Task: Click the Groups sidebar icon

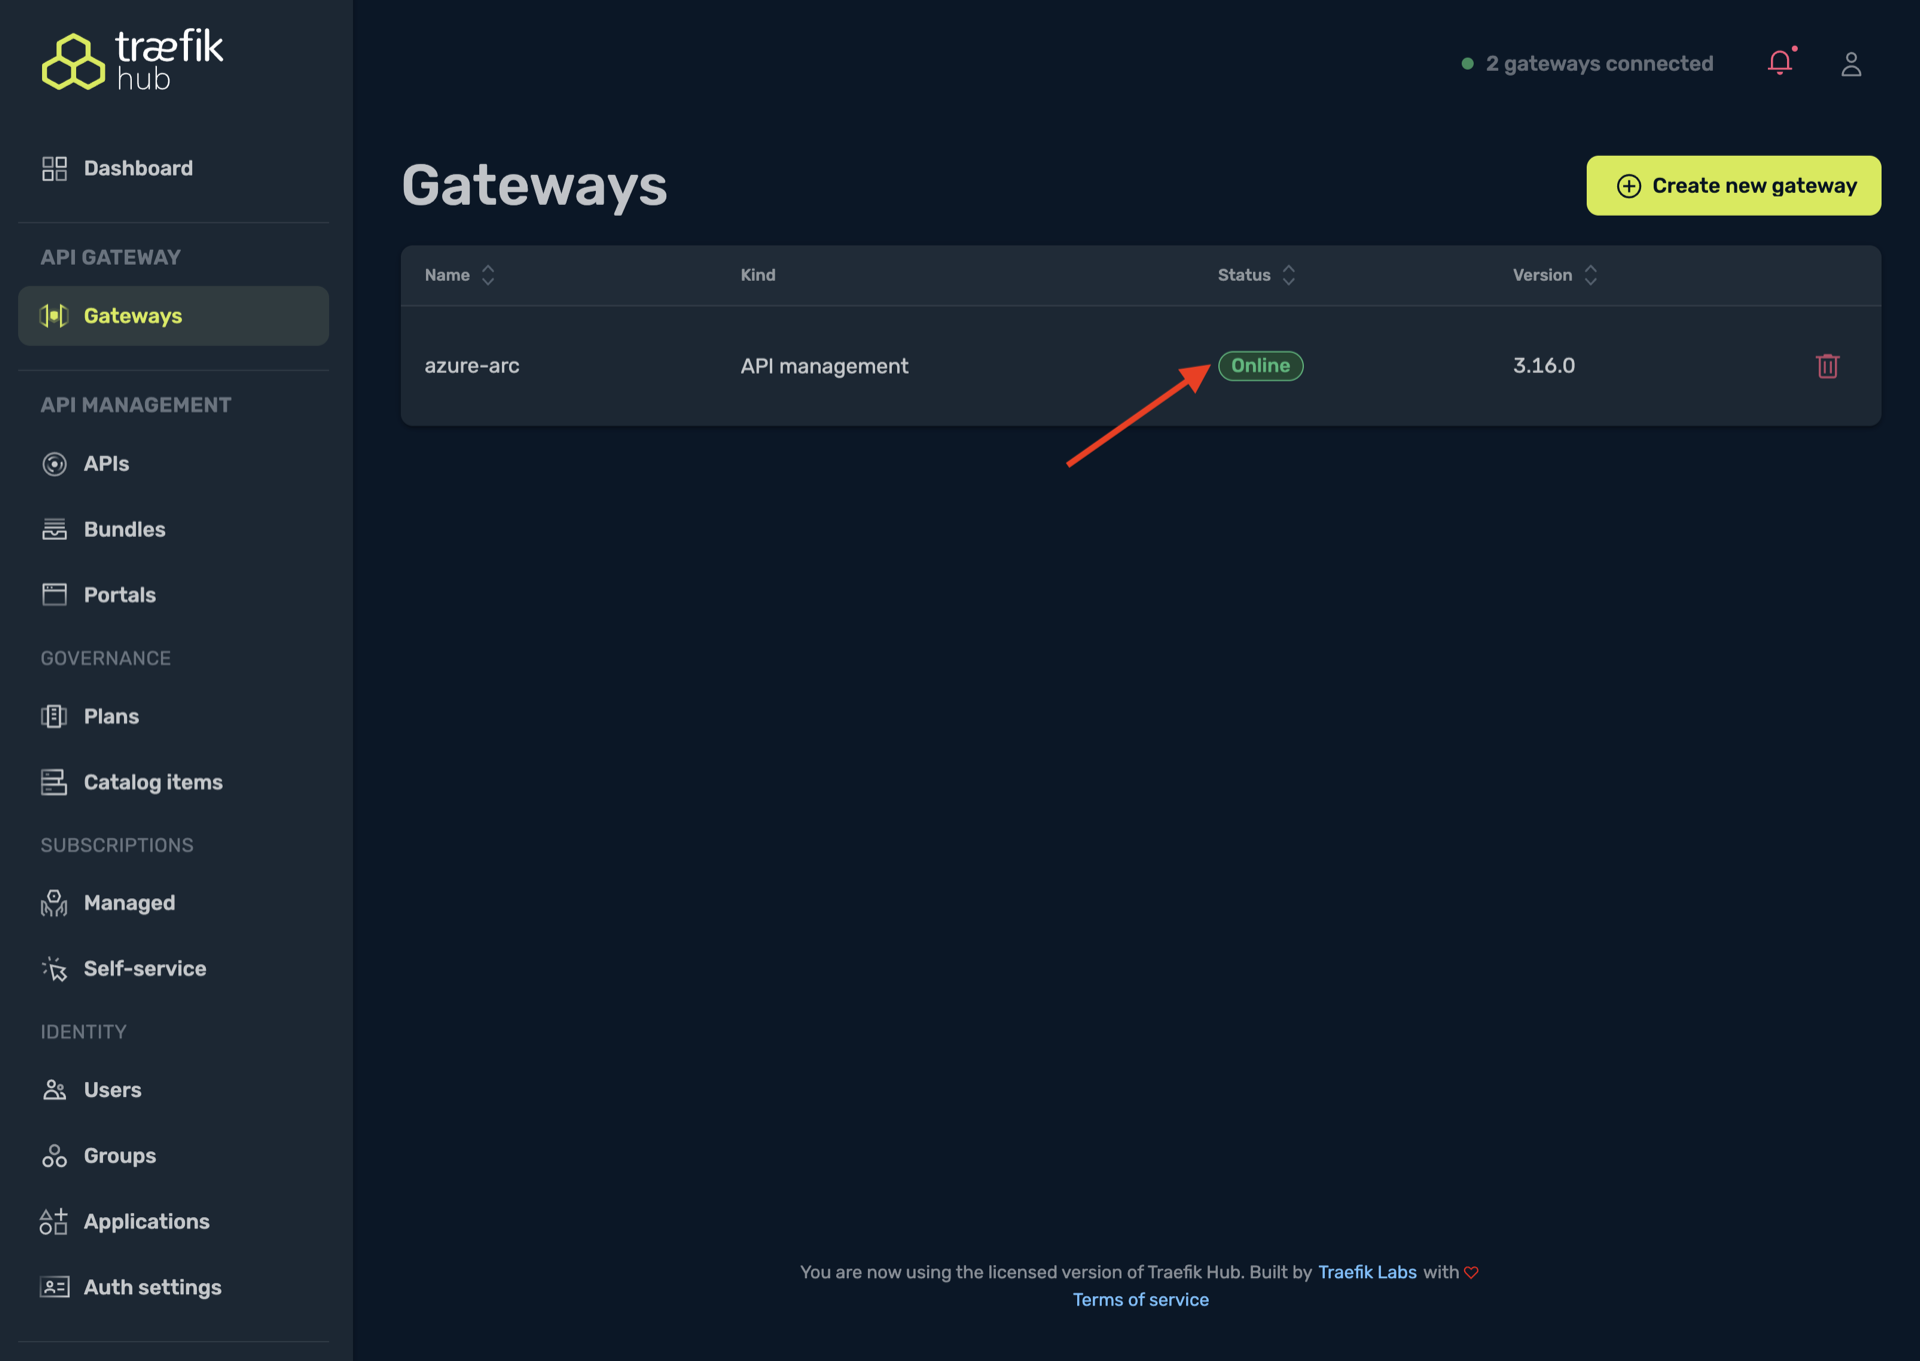Action: point(54,1156)
